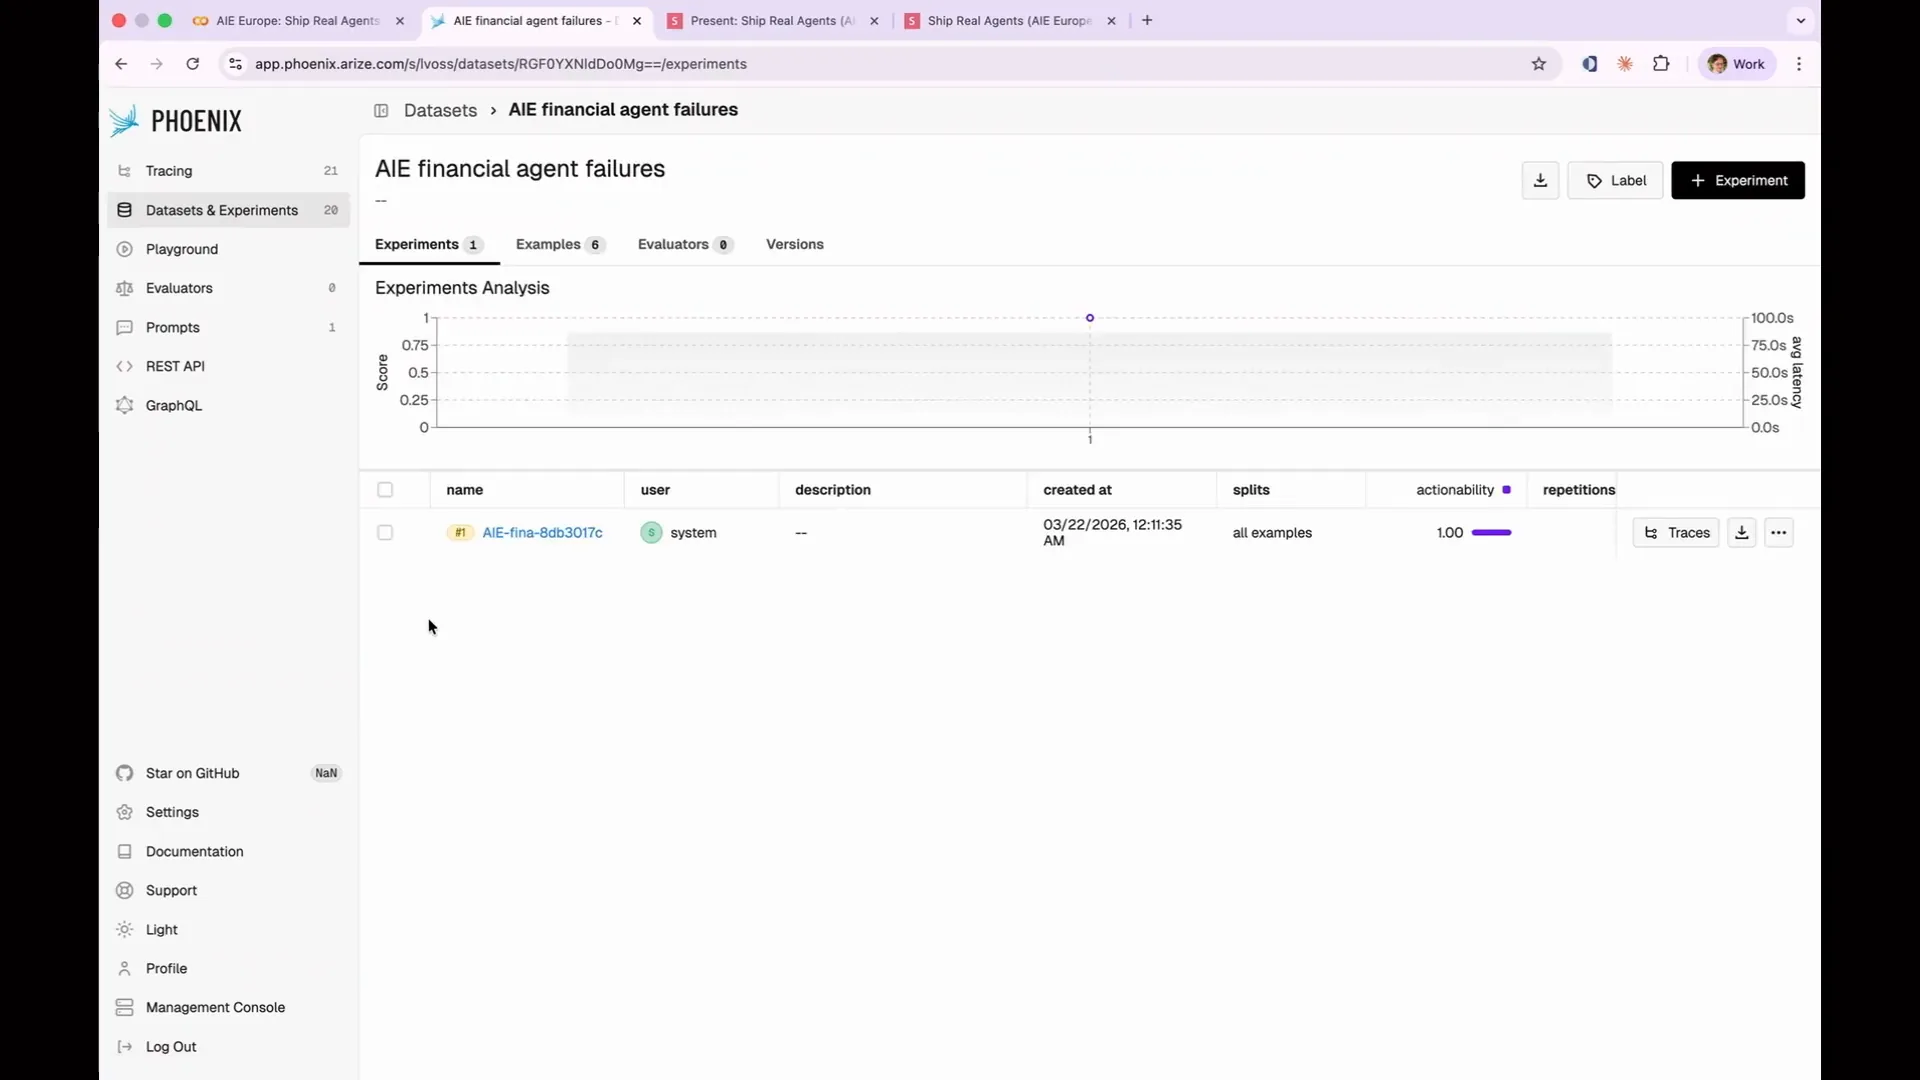Open the GraphQL link
The width and height of the screenshot is (1920, 1080).
point(228,405)
